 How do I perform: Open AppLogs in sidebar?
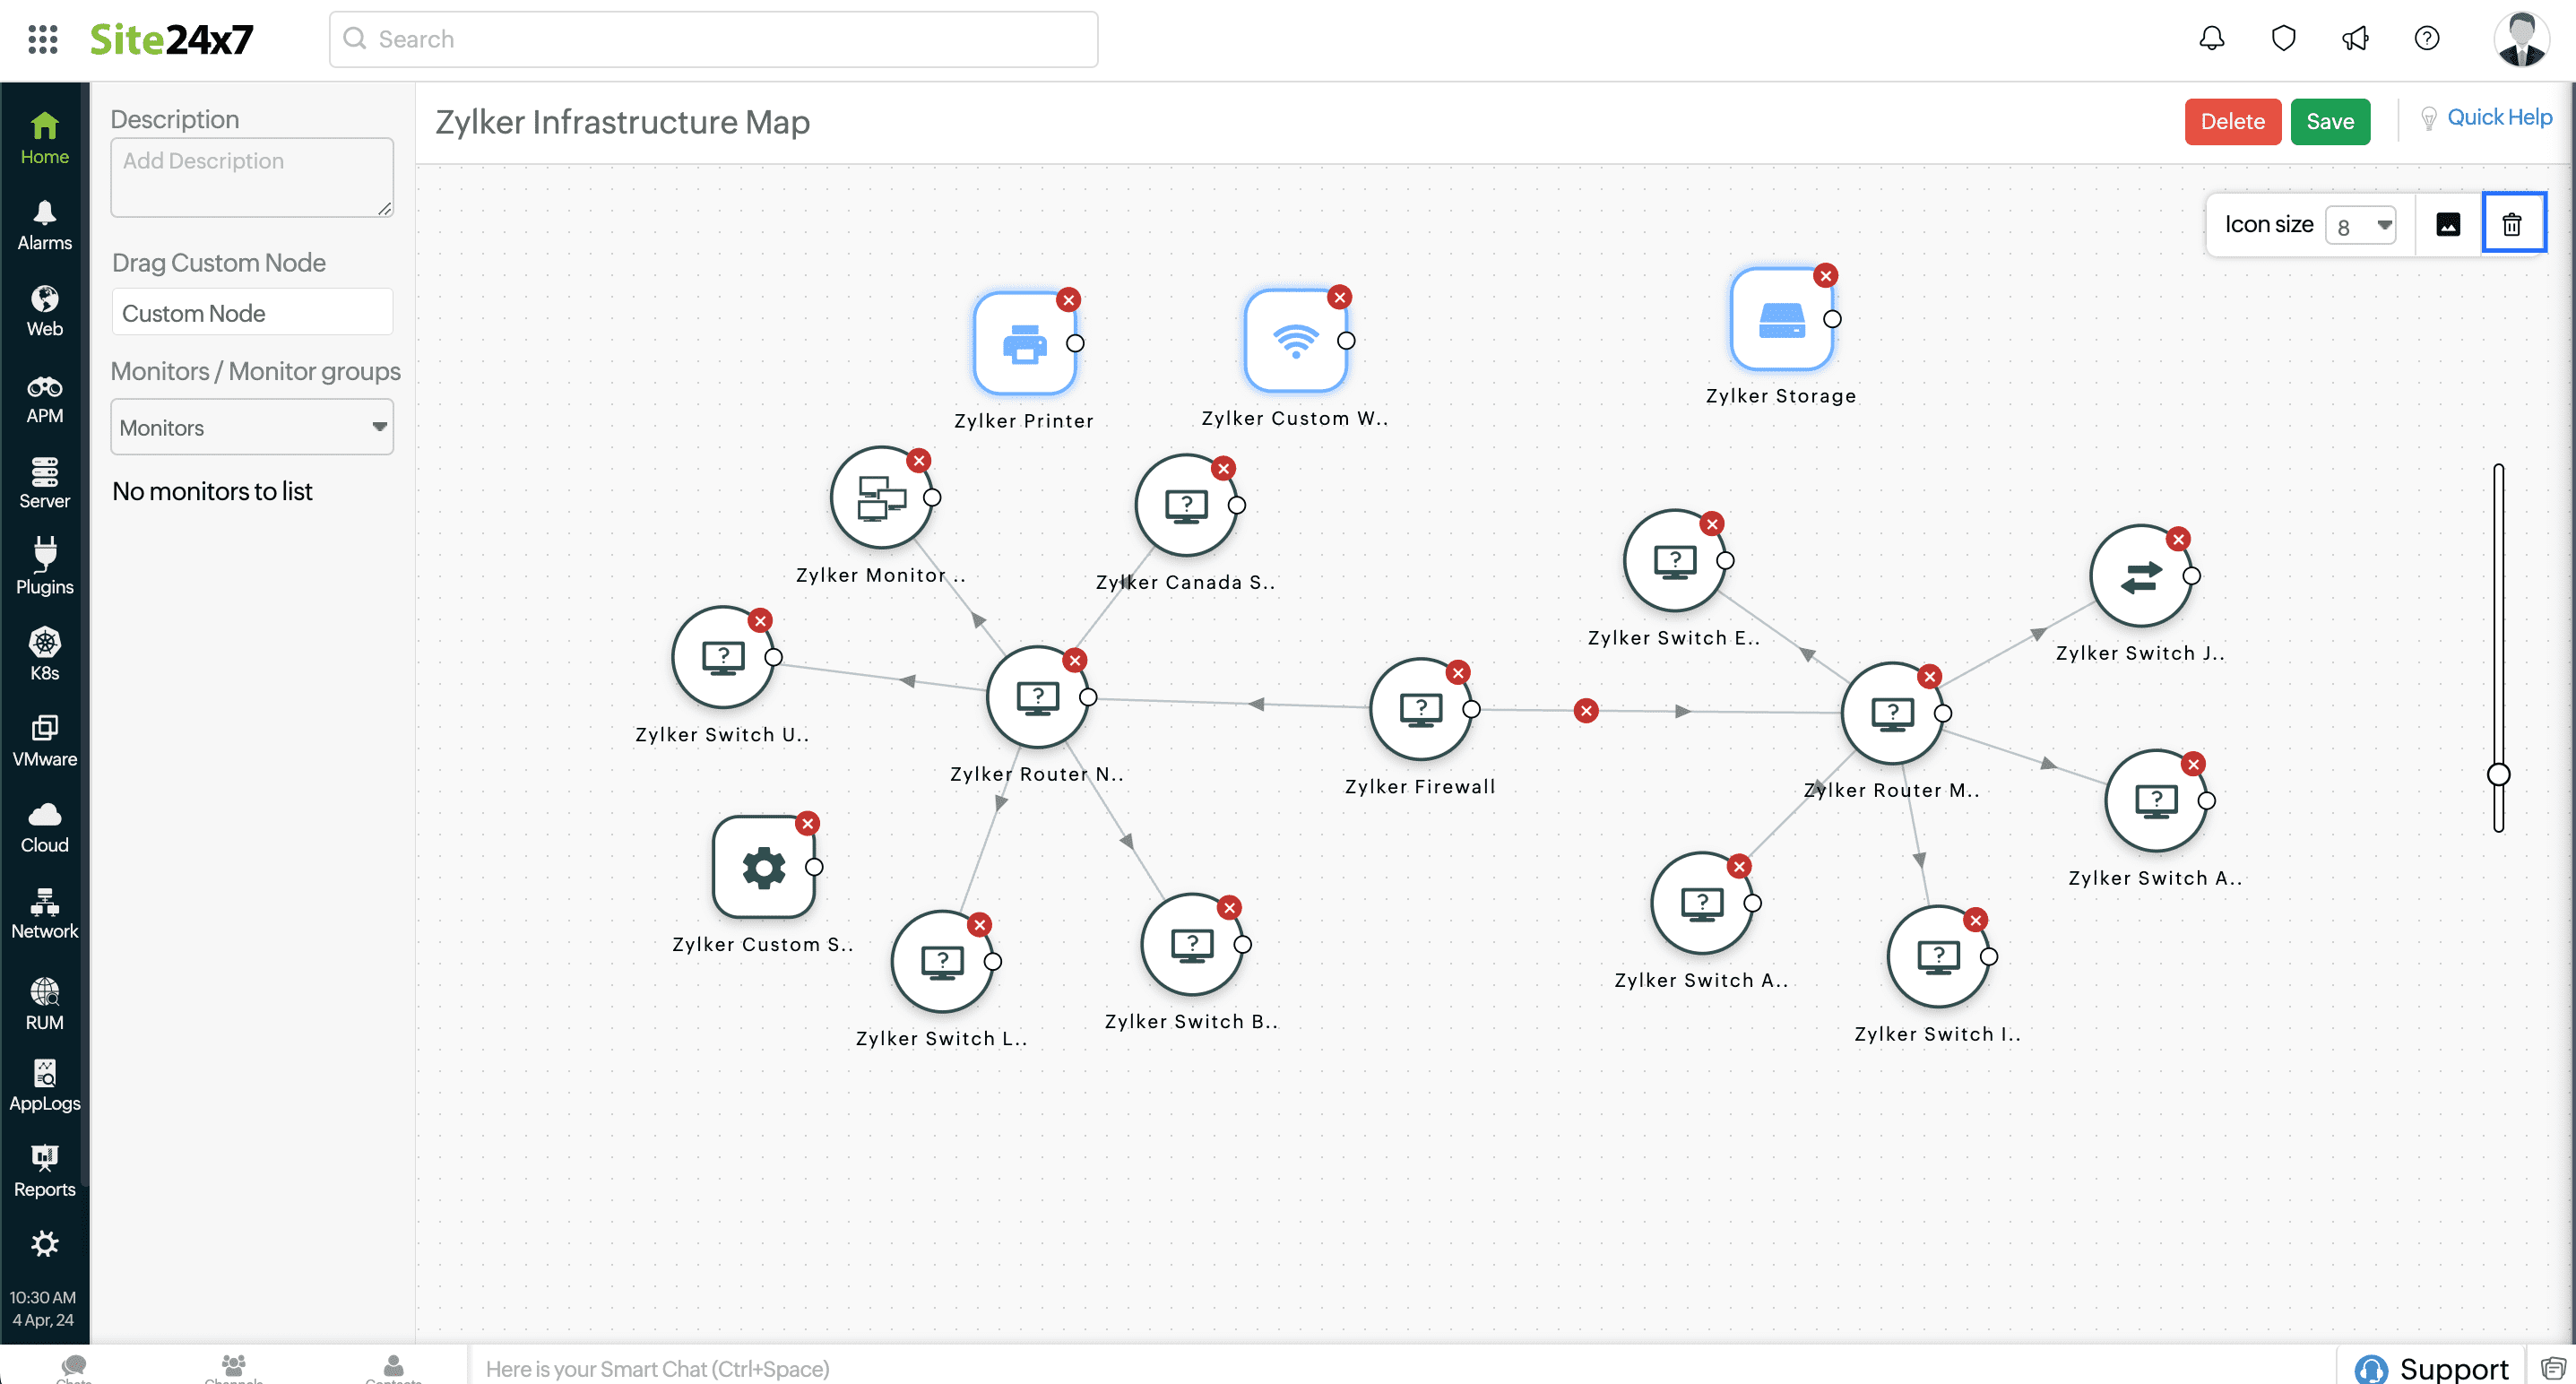[x=44, y=1086]
